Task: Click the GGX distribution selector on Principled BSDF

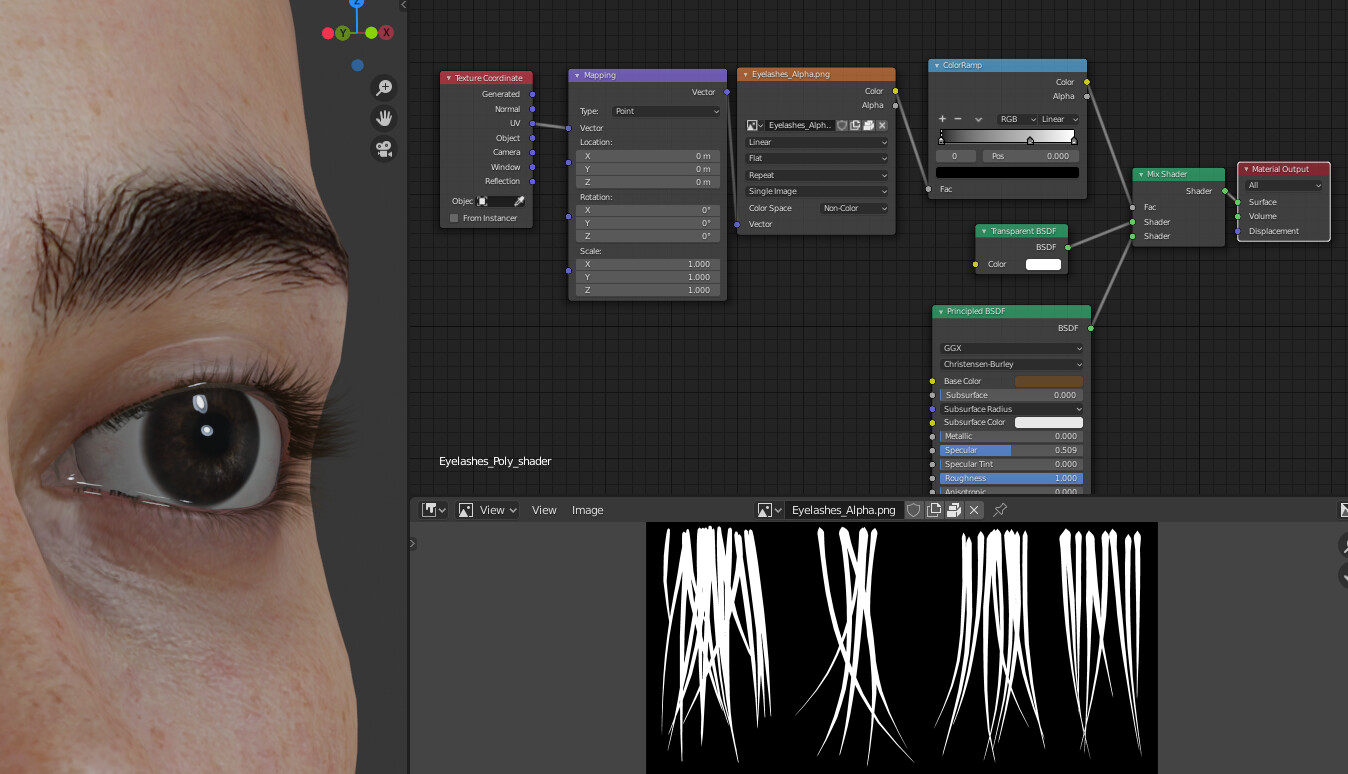Action: click(1011, 348)
